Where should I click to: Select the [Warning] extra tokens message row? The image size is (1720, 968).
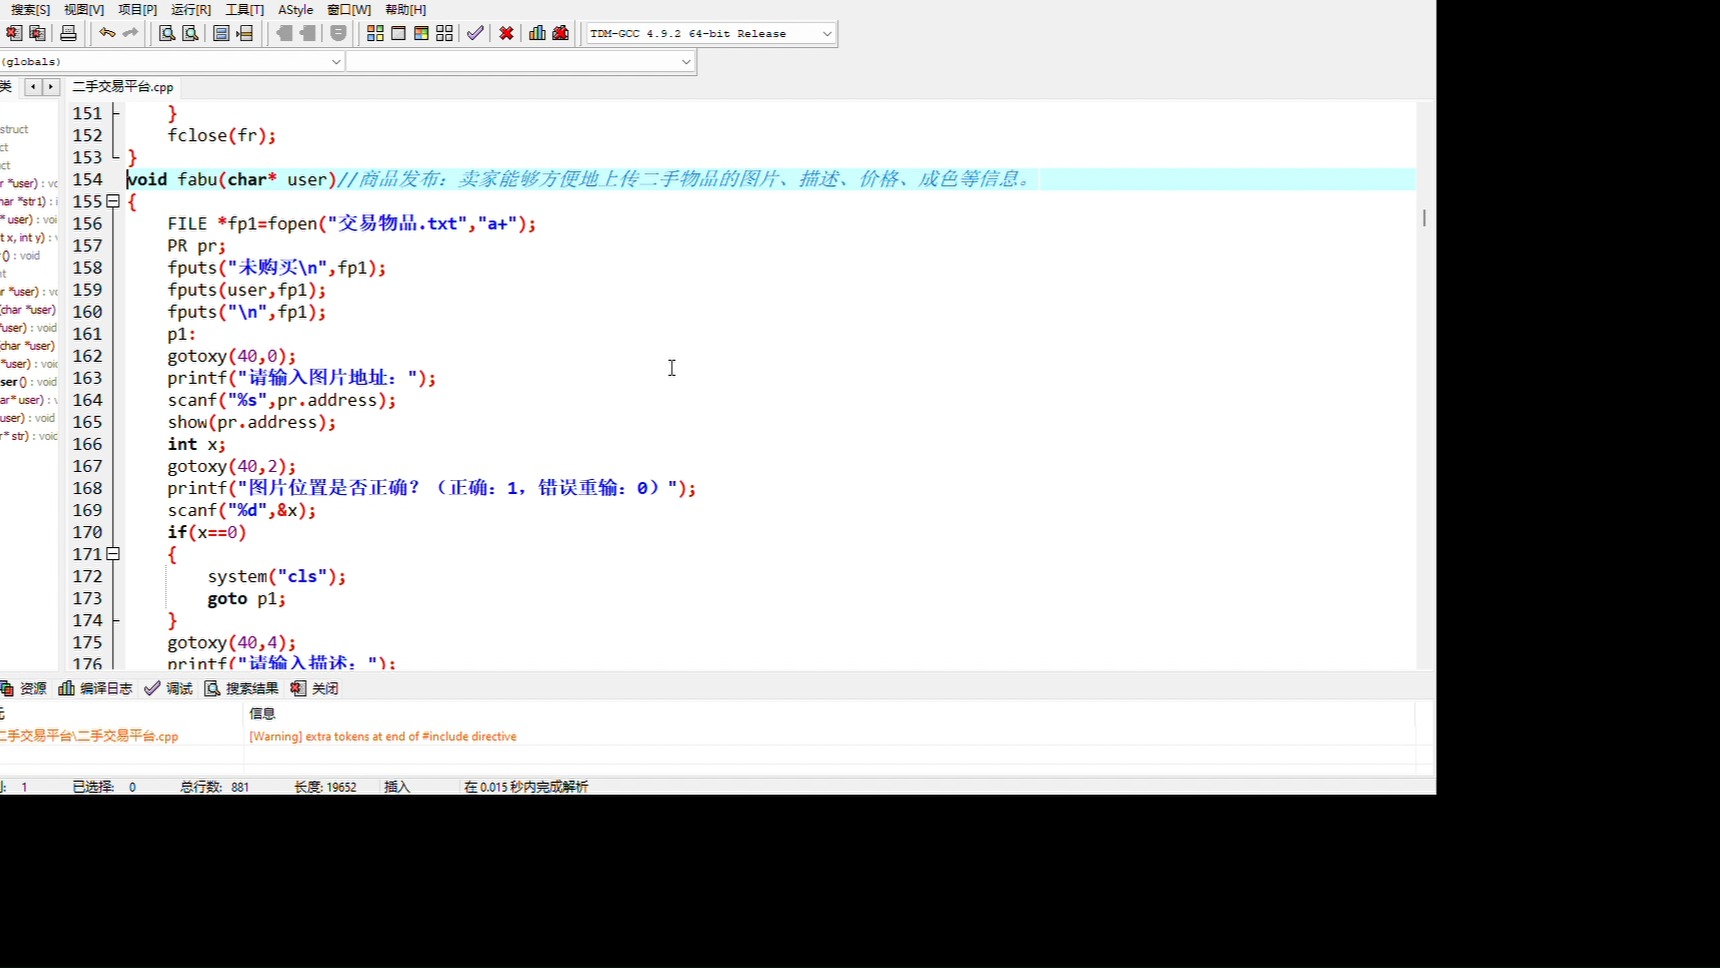point(382,736)
